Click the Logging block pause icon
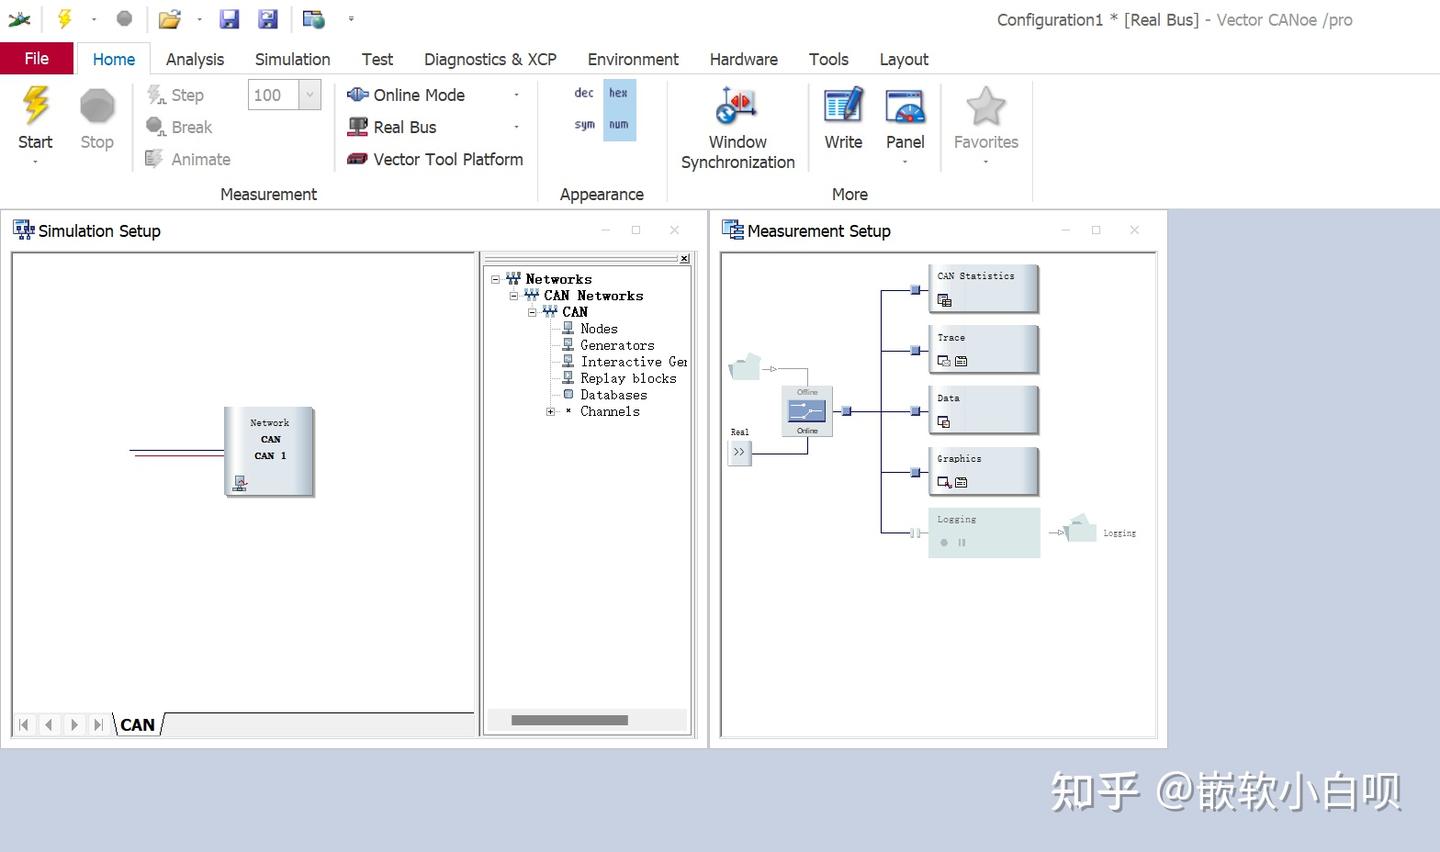 pos(962,543)
